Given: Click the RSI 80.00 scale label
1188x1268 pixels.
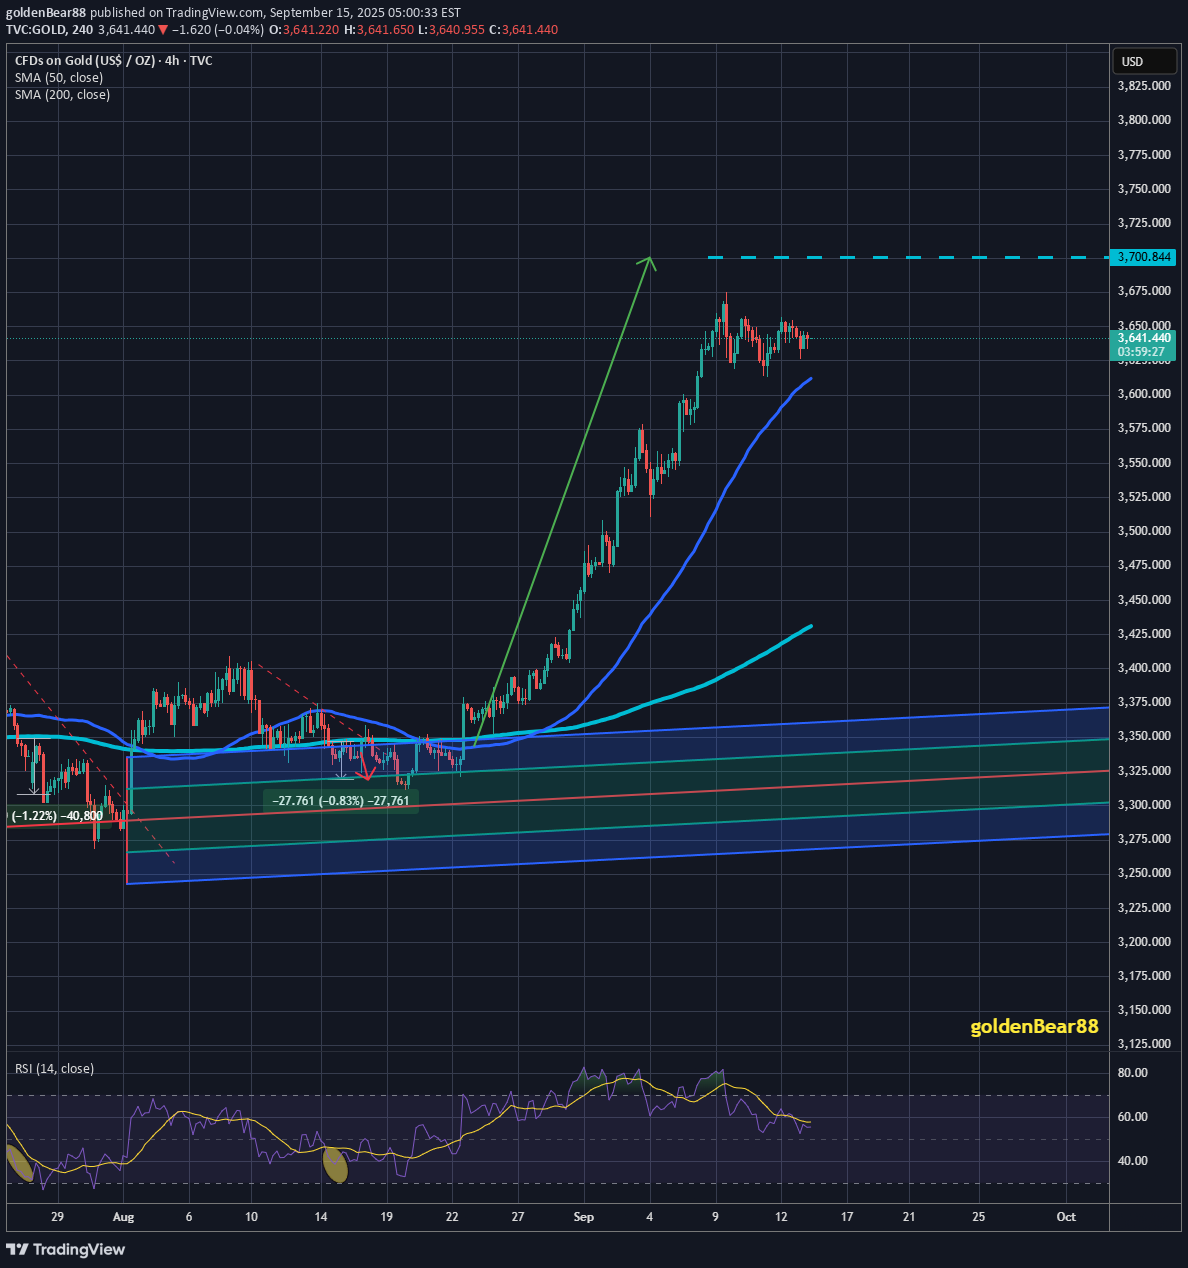Looking at the screenshot, I should pos(1133,1073).
